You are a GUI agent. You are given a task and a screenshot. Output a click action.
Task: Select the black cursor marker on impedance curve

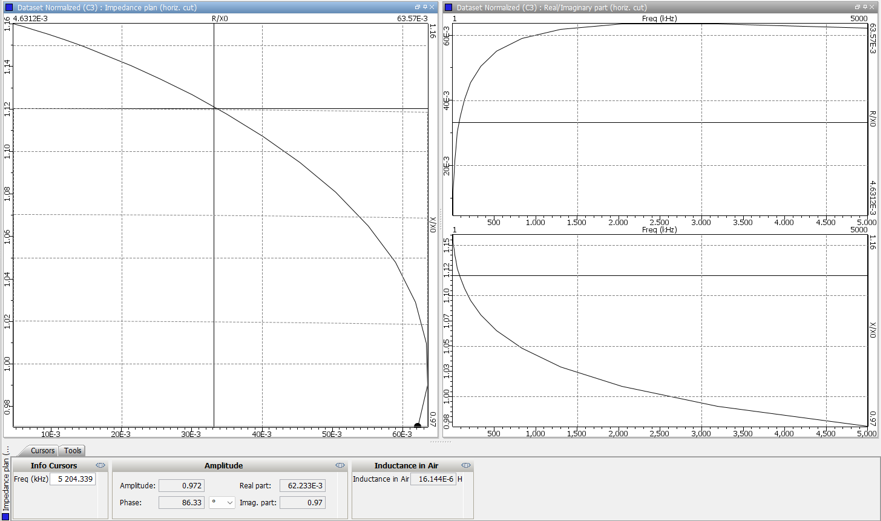(x=417, y=427)
